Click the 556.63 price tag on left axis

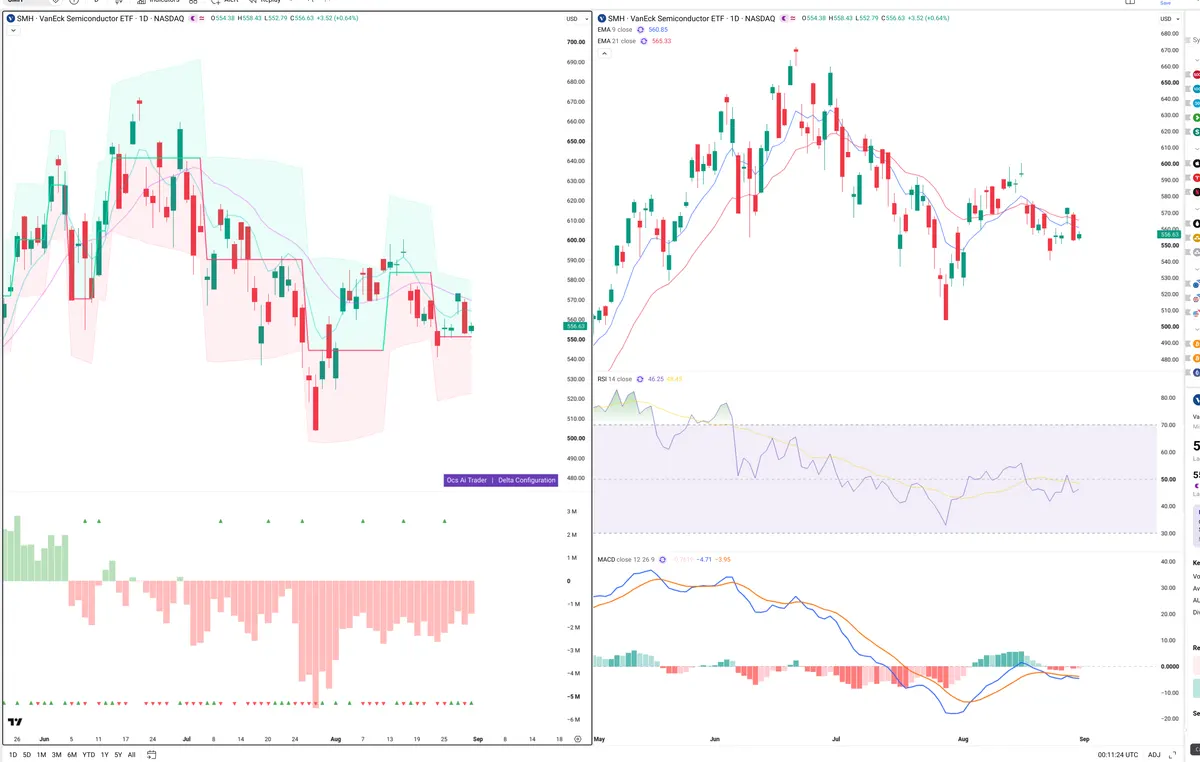[x=575, y=326]
